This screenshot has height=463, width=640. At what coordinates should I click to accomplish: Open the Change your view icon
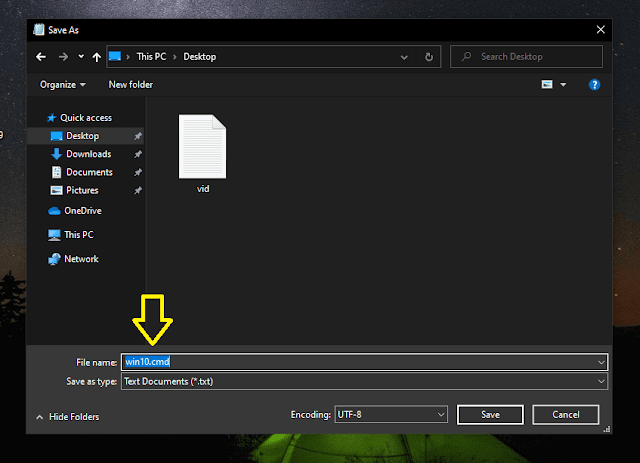(547, 85)
